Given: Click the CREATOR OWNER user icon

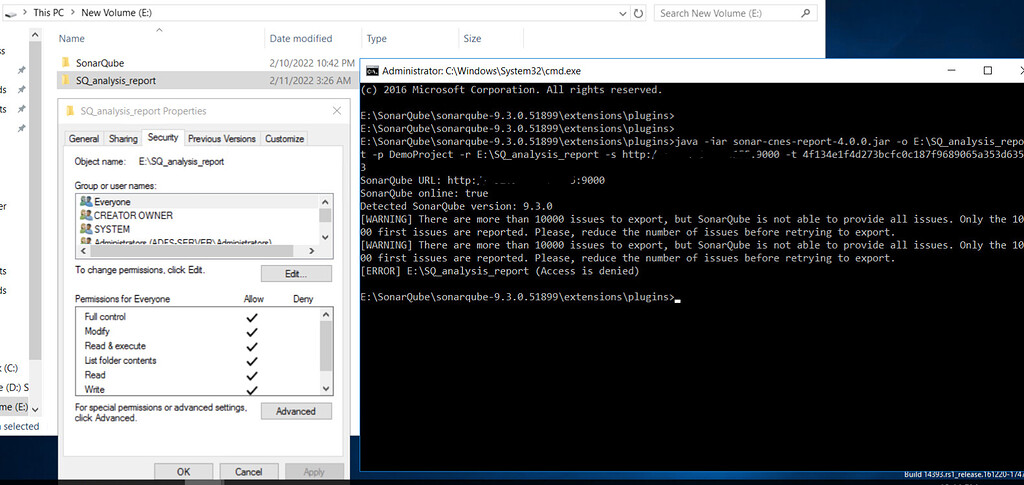Looking at the screenshot, I should (x=86, y=215).
